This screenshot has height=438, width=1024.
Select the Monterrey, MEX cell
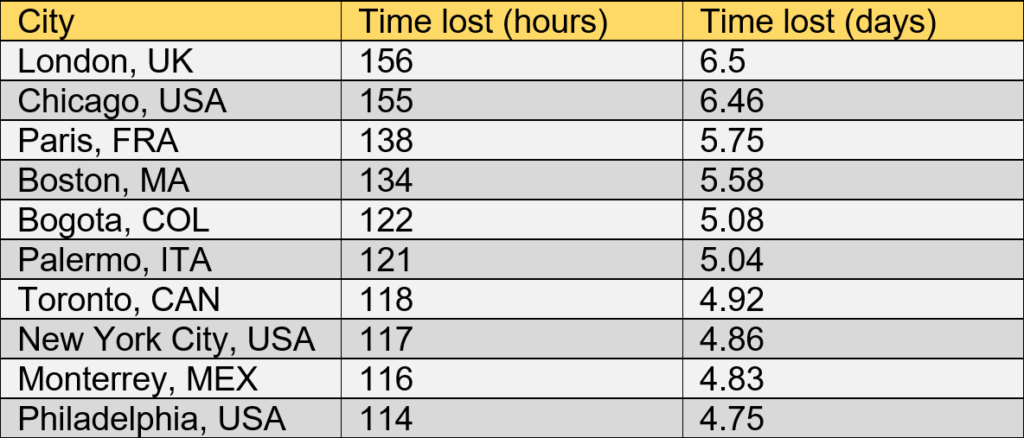tap(138, 380)
